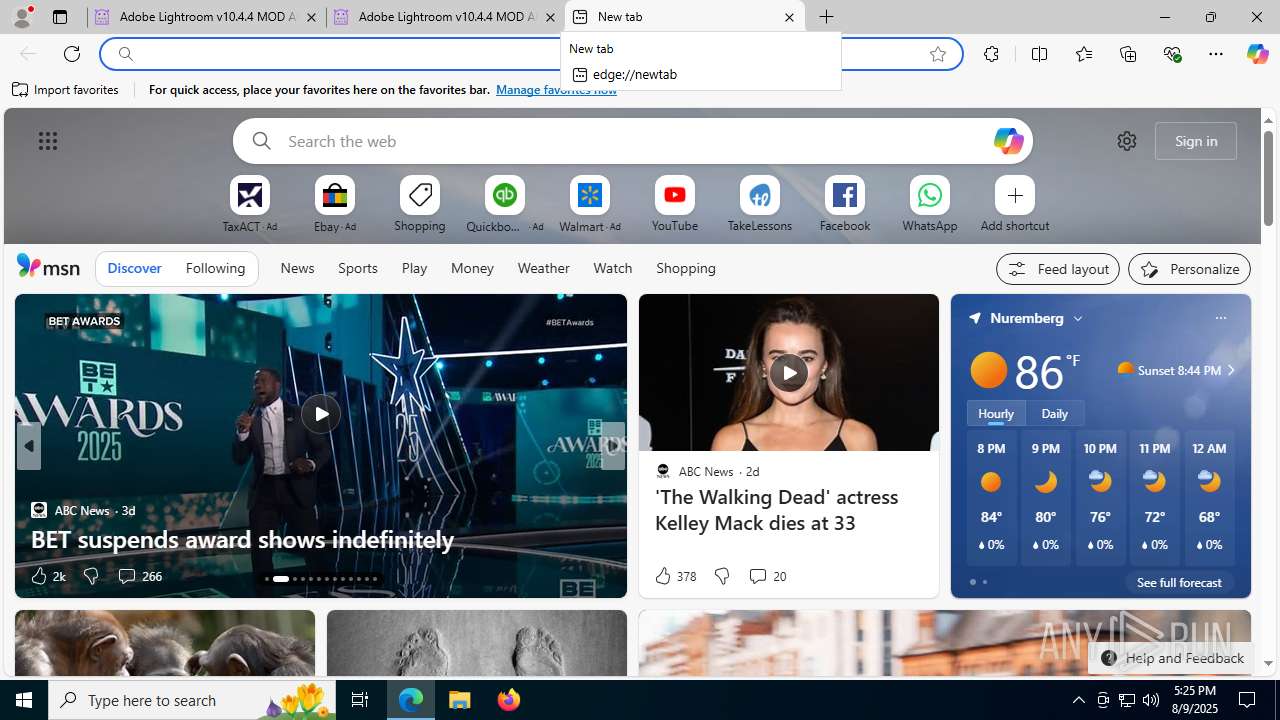Open the Weather category
This screenshot has width=1280, height=720.
543,268
